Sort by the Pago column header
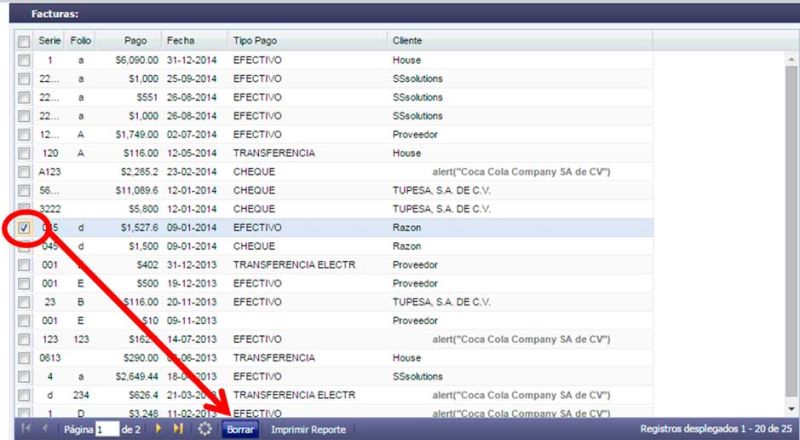 (135, 40)
